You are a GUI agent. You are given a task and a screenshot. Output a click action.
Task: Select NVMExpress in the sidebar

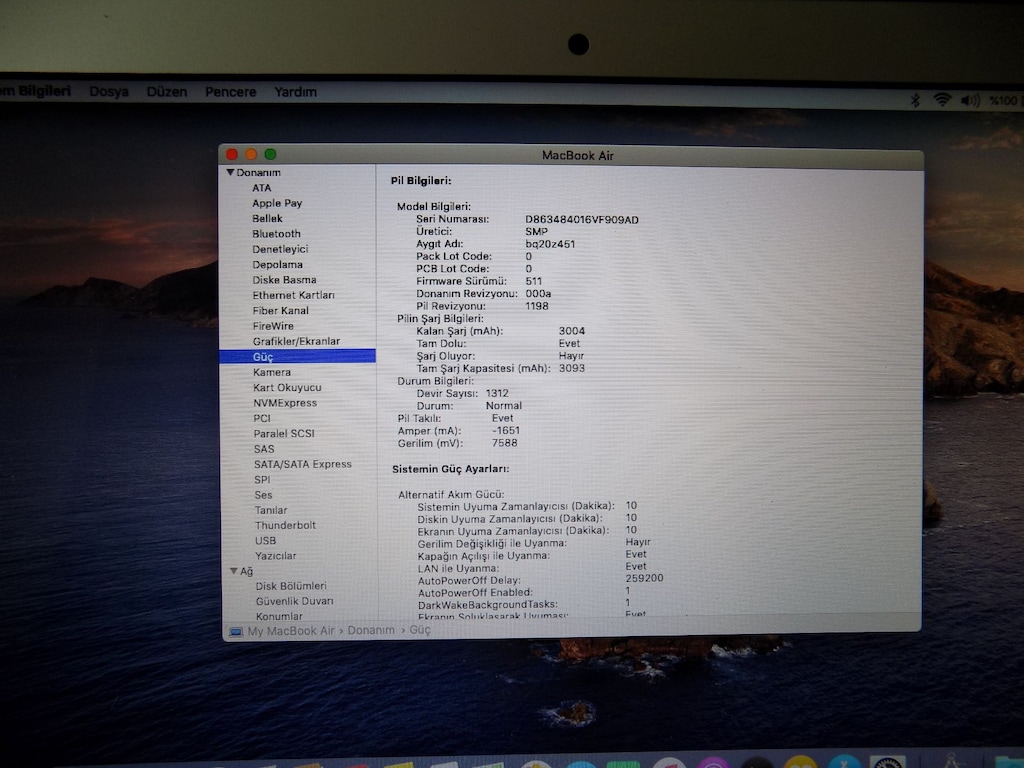click(x=285, y=403)
